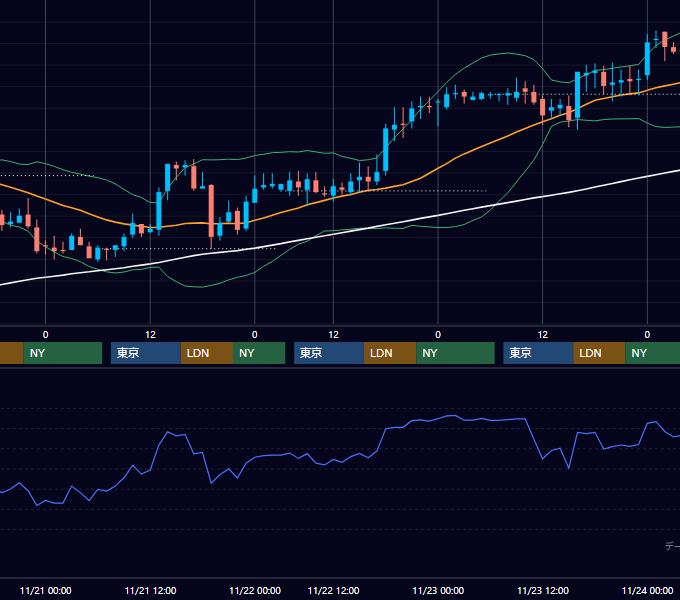Select the 東京 session block on 11/22
680x600 pixels.
click(329, 353)
